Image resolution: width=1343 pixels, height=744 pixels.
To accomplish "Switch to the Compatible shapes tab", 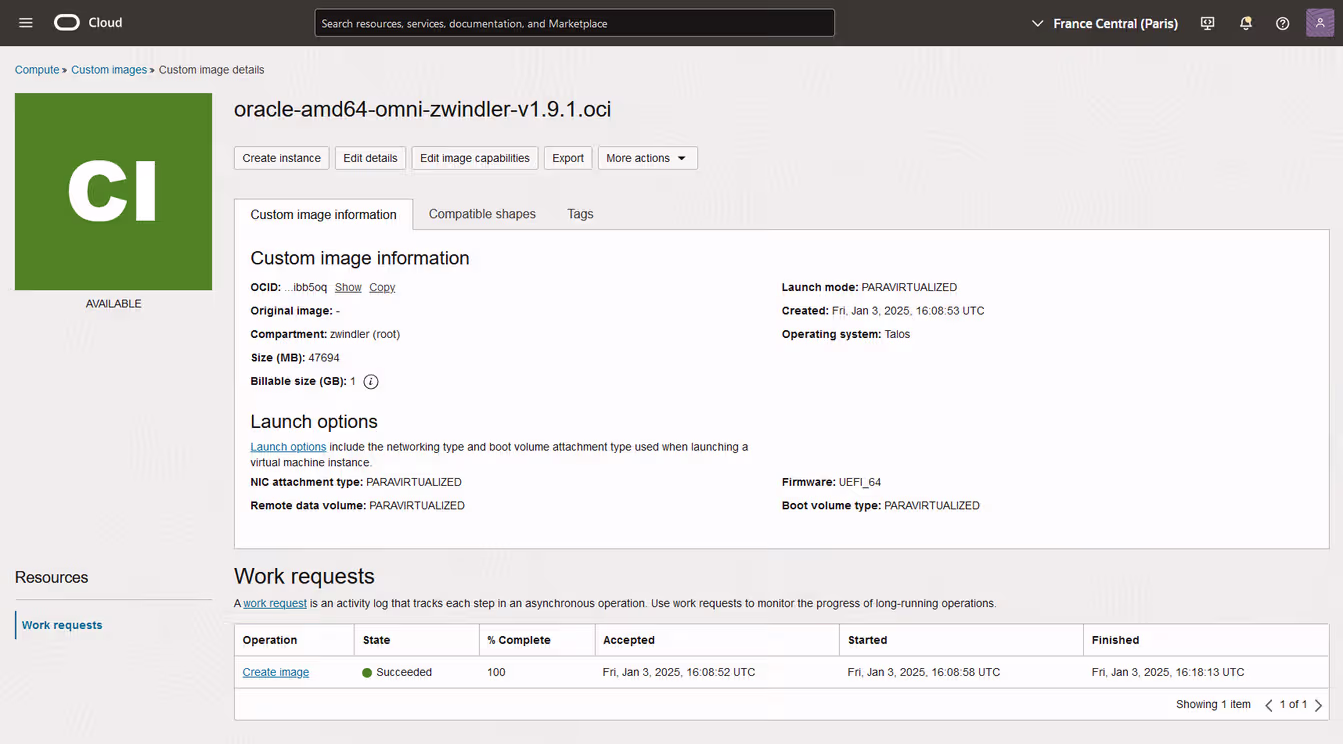I will click(482, 214).
